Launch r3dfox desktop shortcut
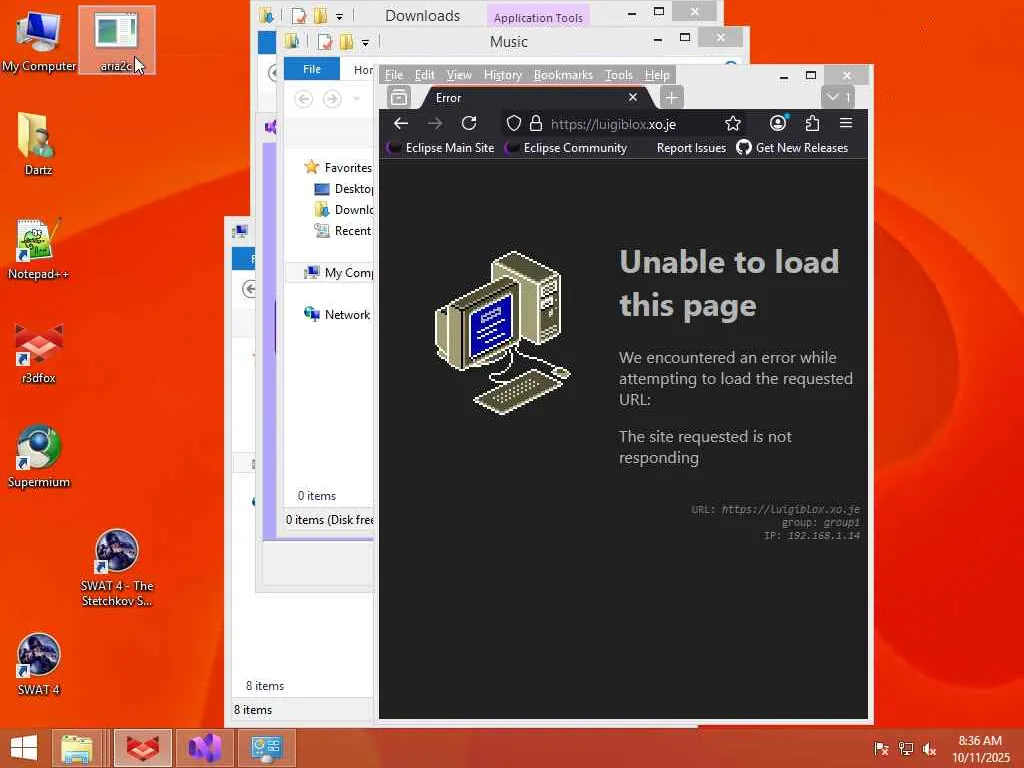The image size is (1024, 768). (x=38, y=353)
